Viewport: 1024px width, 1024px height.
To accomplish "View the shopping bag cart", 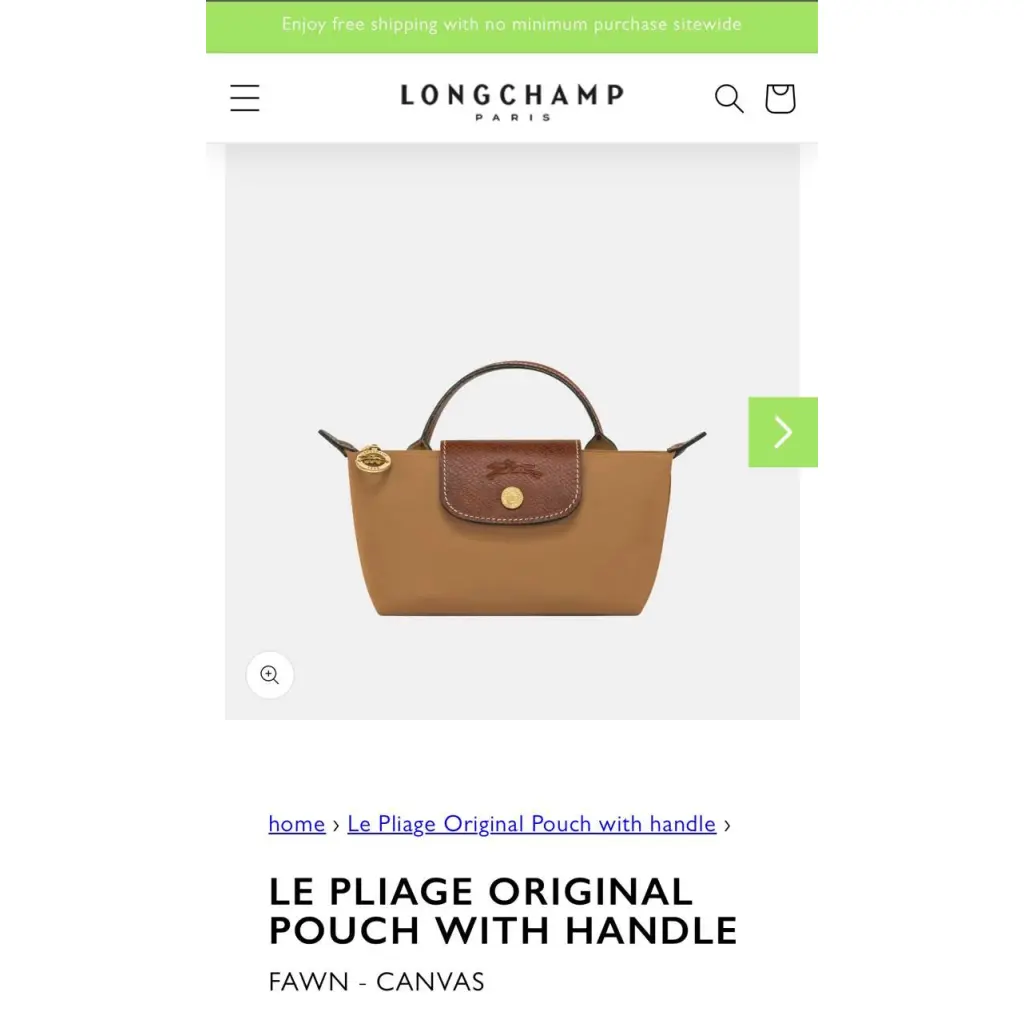I will coord(780,99).
